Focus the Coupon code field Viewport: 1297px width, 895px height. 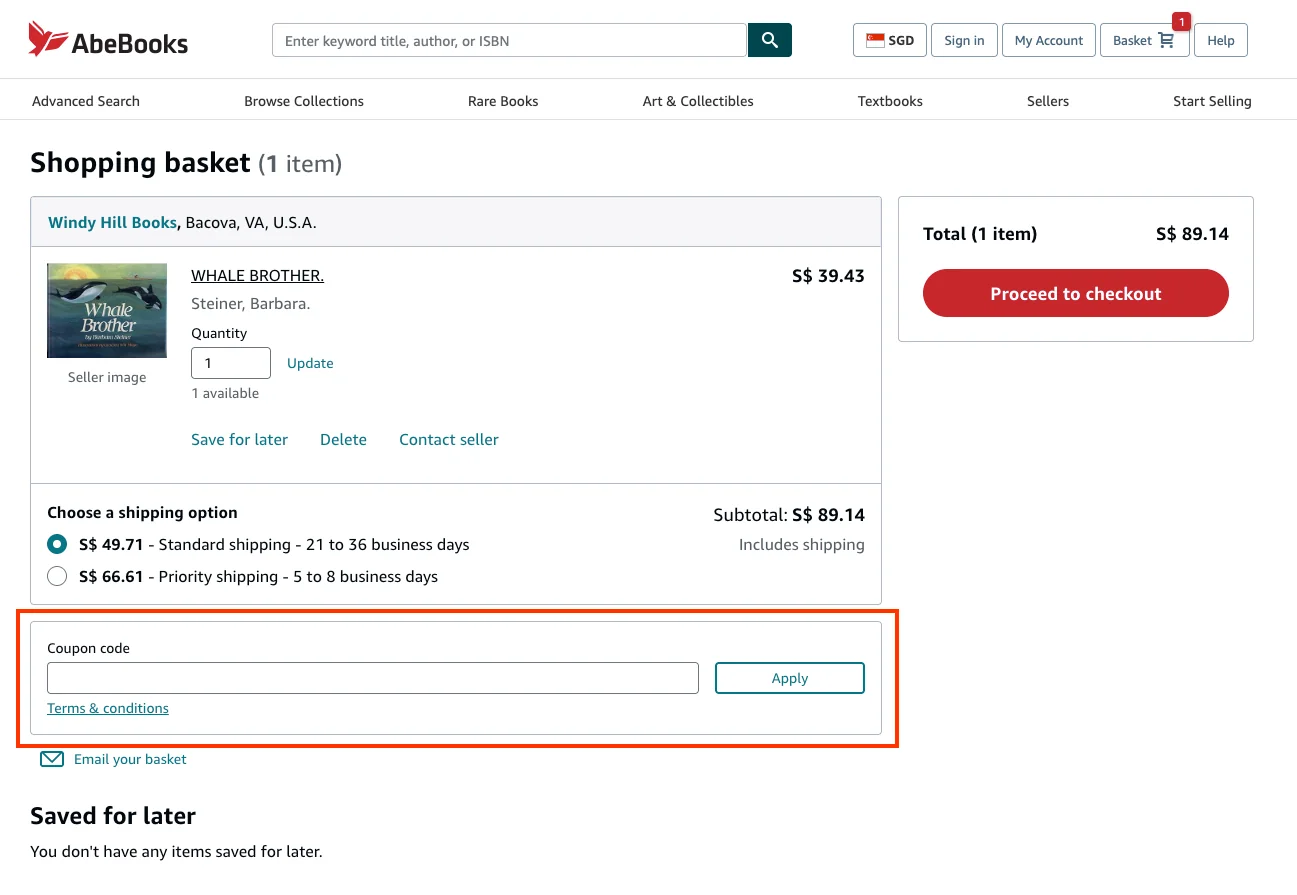pos(373,678)
